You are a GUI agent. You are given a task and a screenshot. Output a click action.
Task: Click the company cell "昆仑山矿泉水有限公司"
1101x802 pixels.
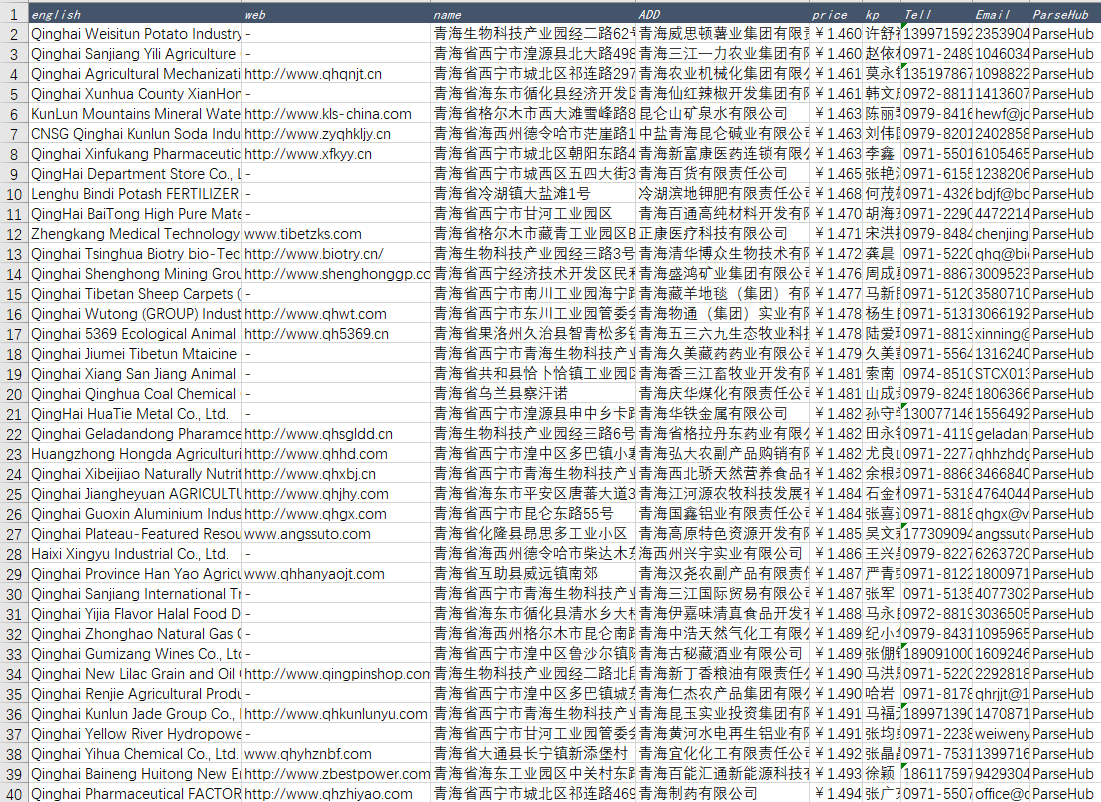pos(723,114)
